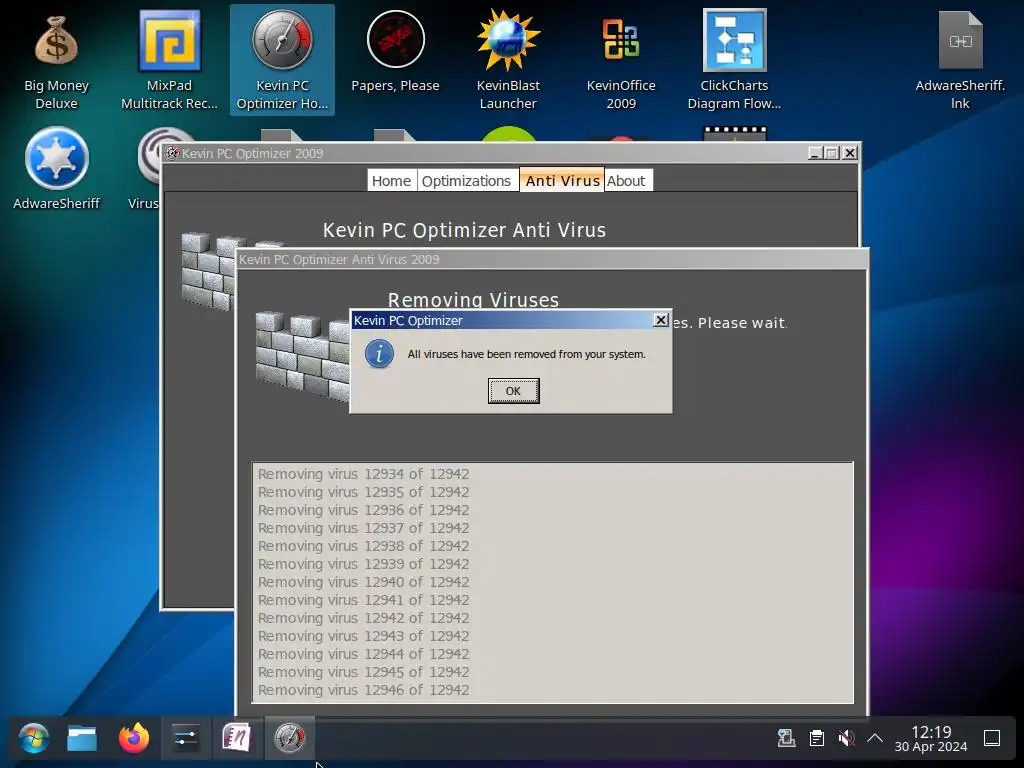The height and width of the screenshot is (768, 1024).
Task: Select log line 'Removing virus 12943 of 12942'
Action: tap(364, 635)
